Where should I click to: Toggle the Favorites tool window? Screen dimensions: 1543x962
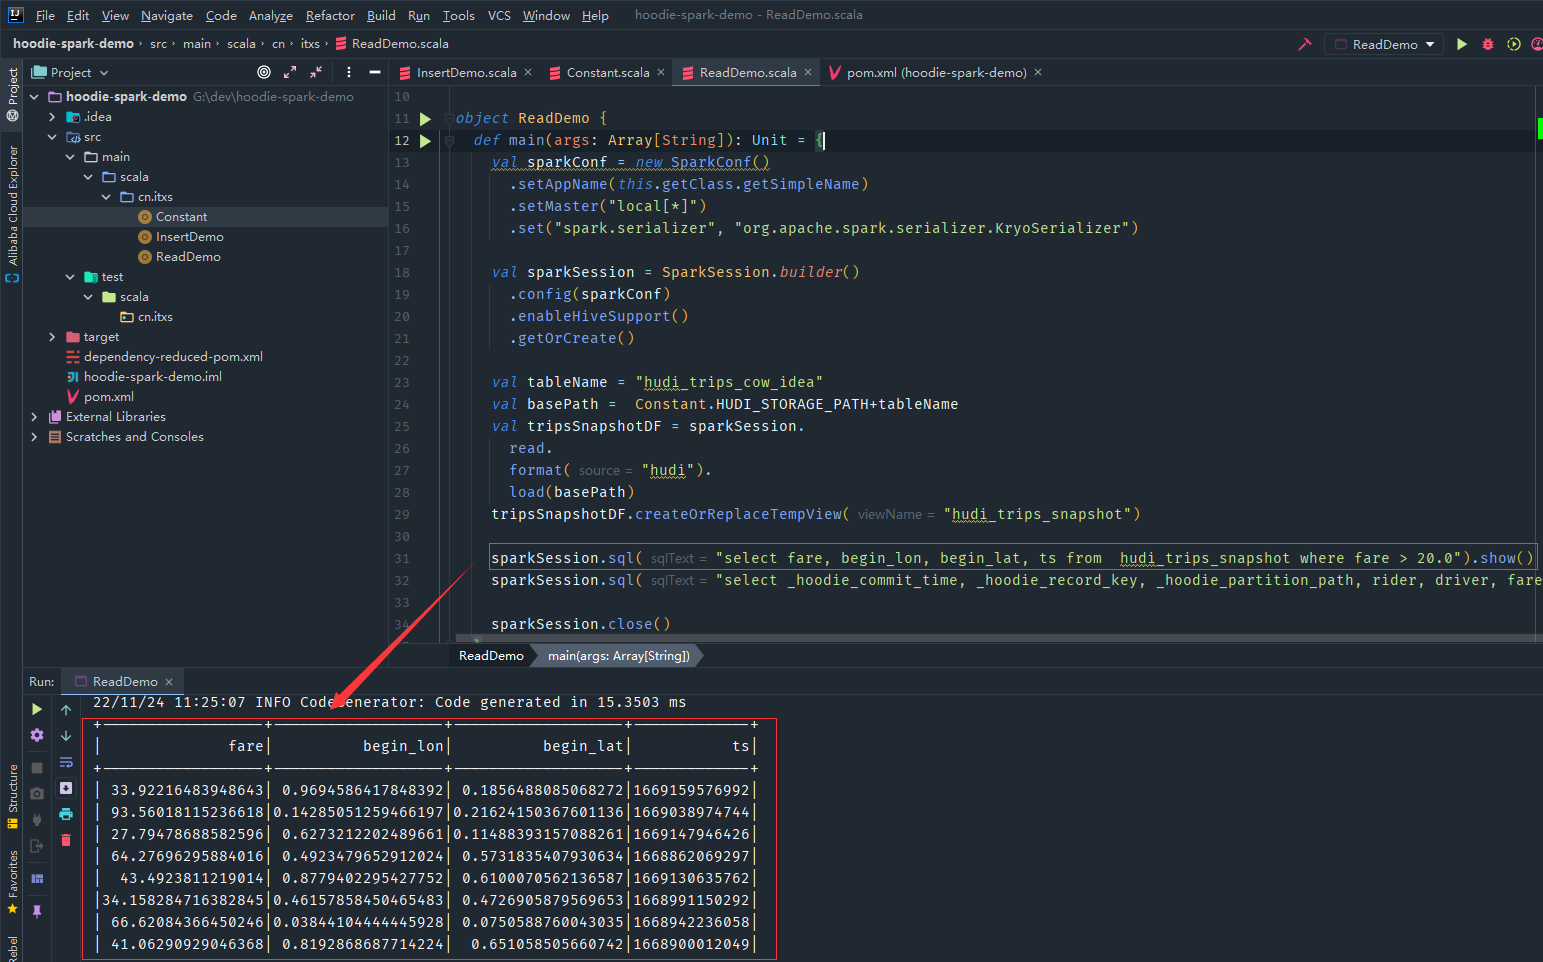point(12,882)
